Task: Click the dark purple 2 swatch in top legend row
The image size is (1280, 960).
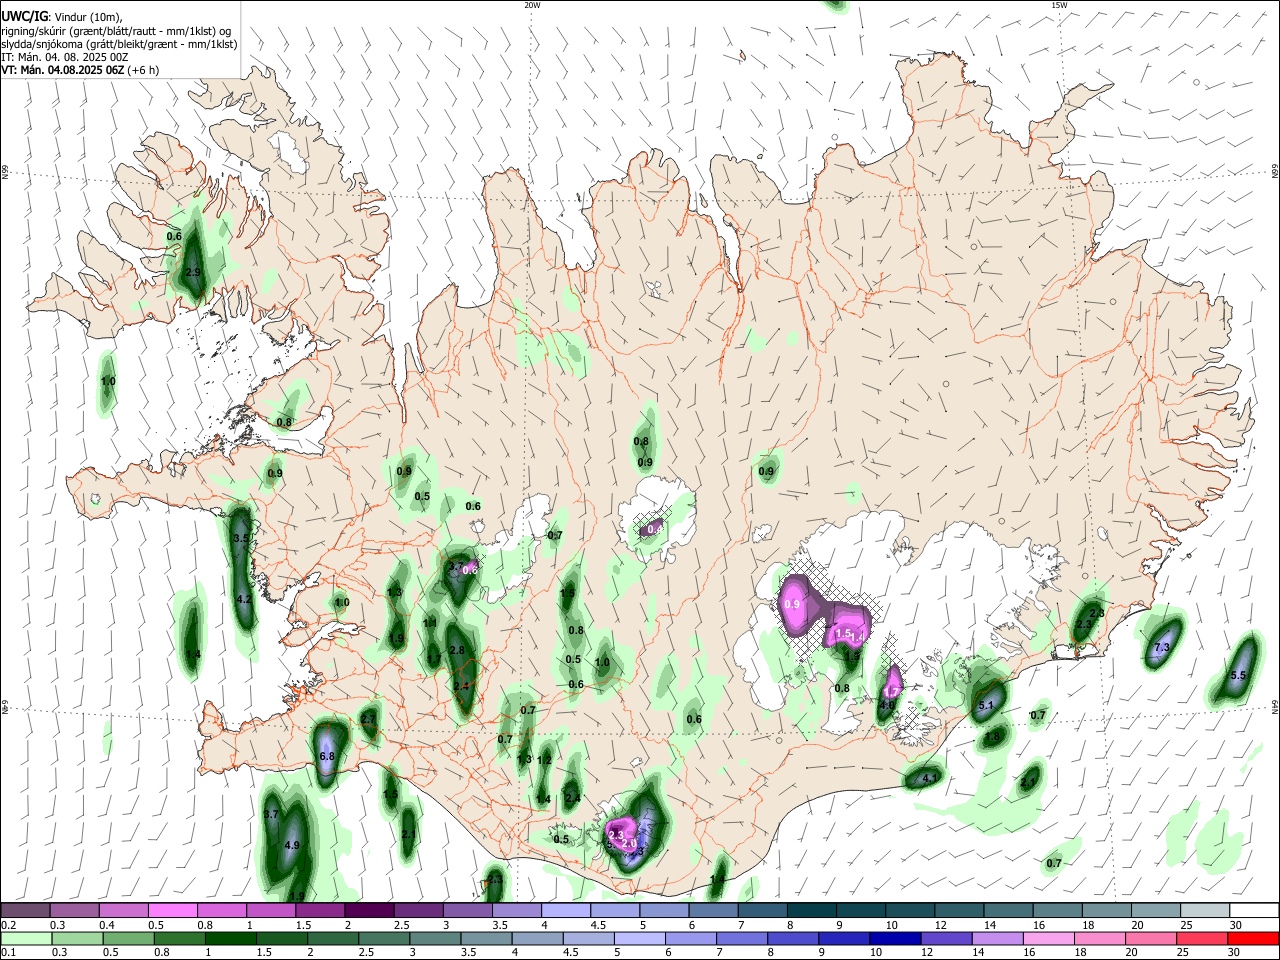Action: tap(368, 911)
